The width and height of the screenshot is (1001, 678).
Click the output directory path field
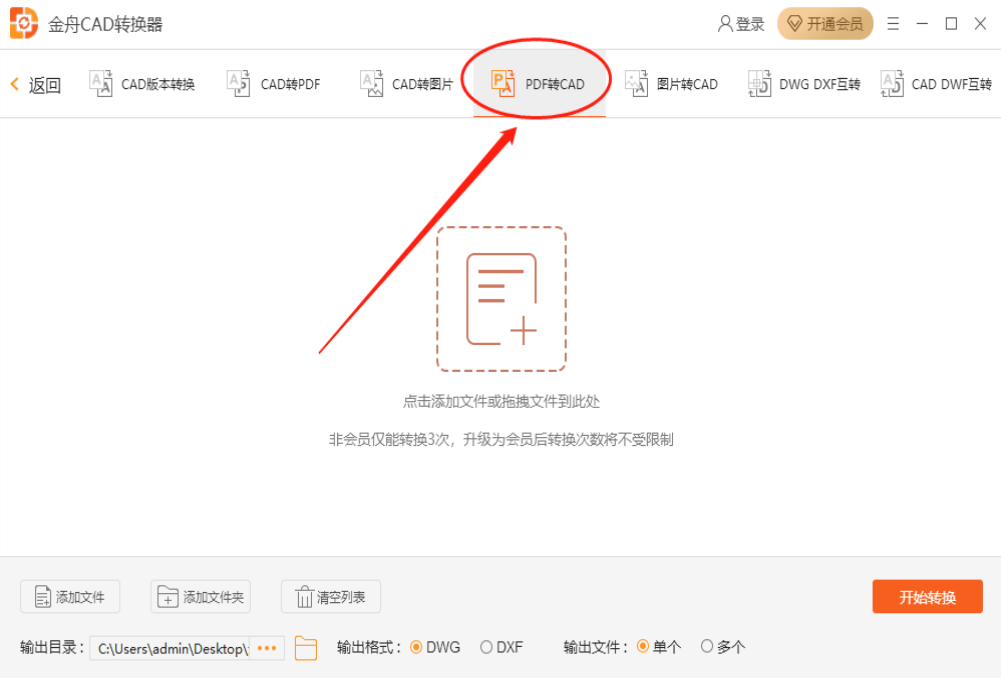(x=170, y=648)
